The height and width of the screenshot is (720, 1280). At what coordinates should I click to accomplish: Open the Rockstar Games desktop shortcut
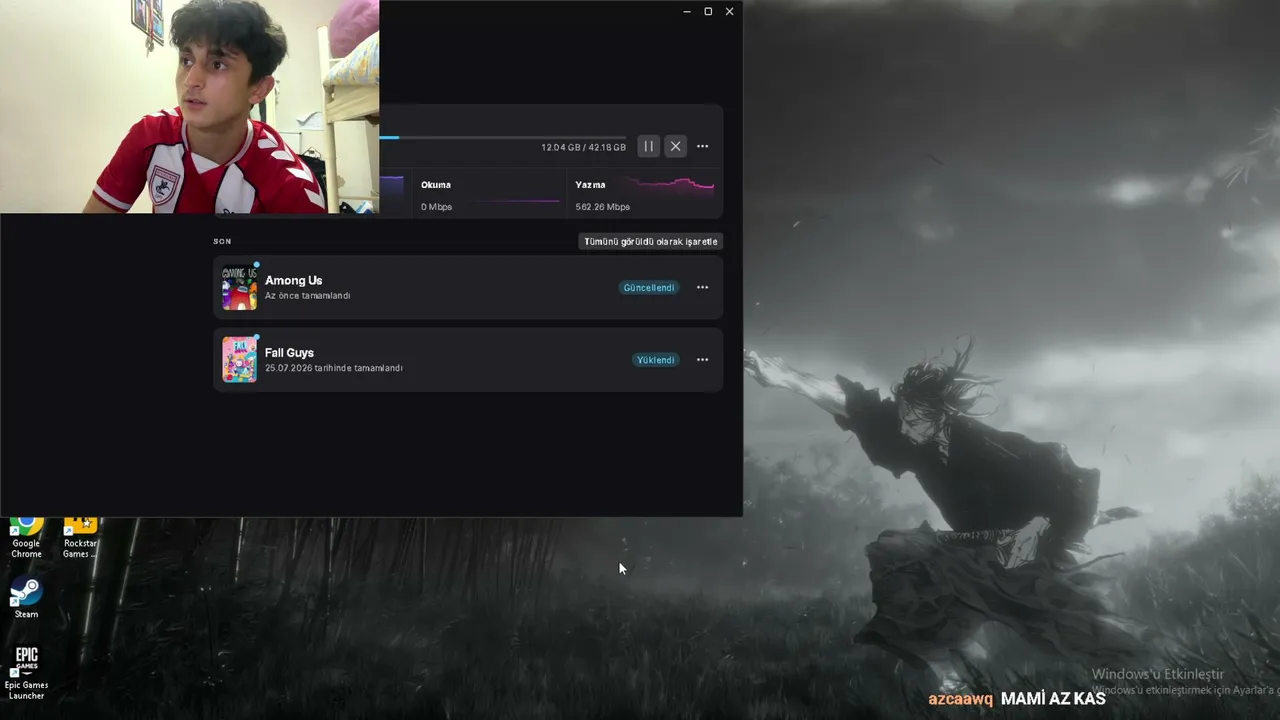[80, 538]
